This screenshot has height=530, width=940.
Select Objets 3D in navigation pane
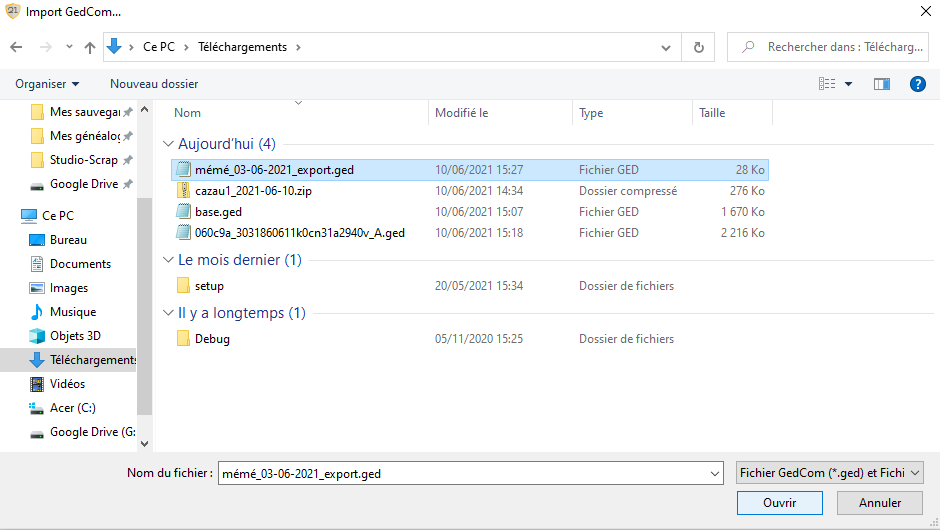point(75,336)
